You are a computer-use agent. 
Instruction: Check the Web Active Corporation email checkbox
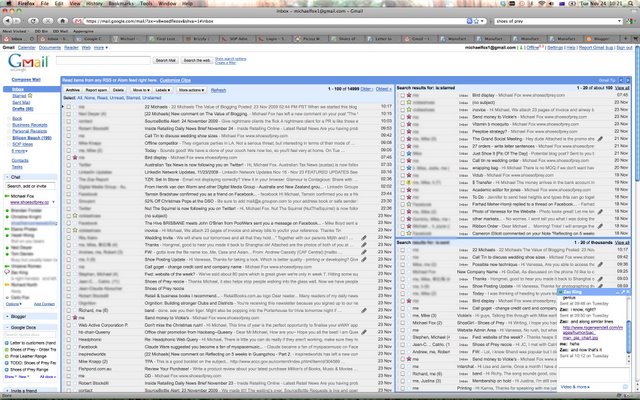69,325
